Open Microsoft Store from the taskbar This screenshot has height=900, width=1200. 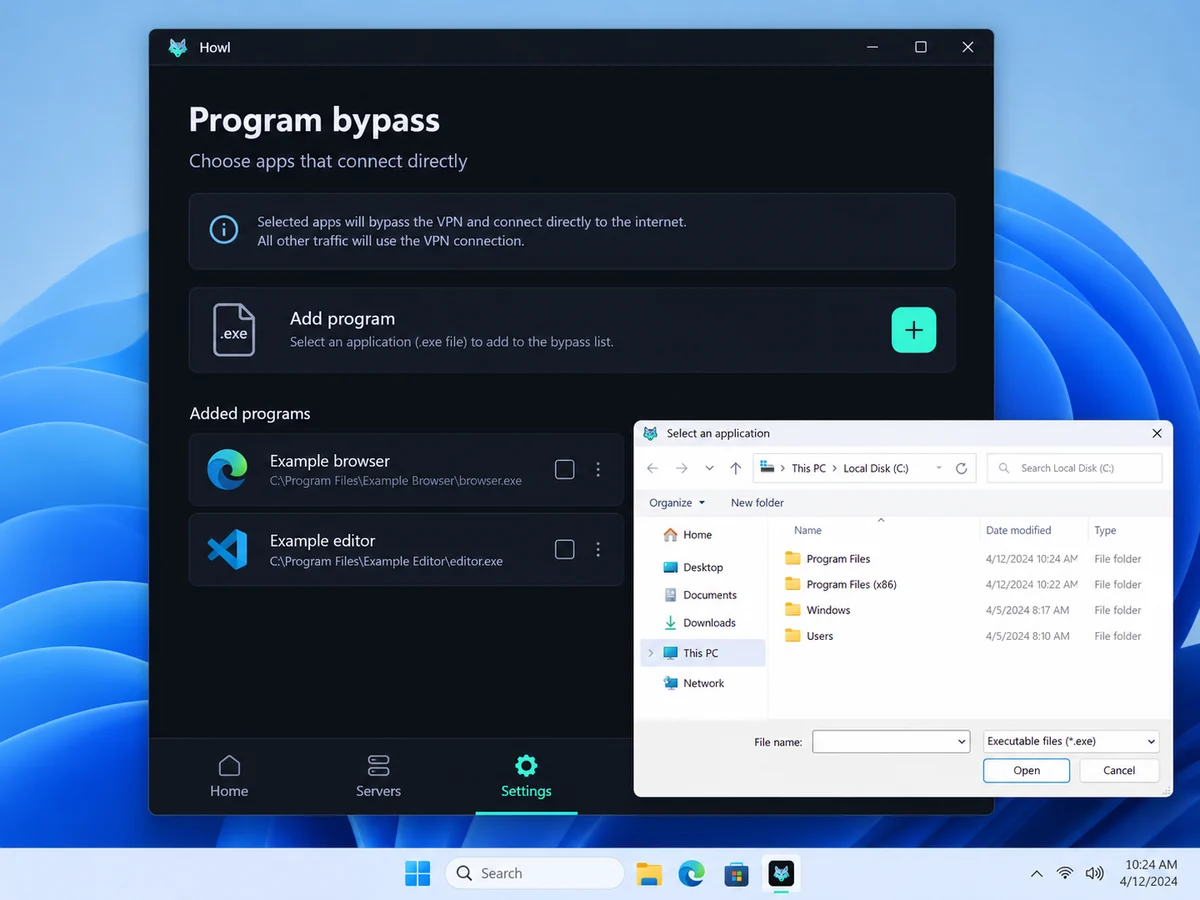pyautogui.click(x=737, y=873)
